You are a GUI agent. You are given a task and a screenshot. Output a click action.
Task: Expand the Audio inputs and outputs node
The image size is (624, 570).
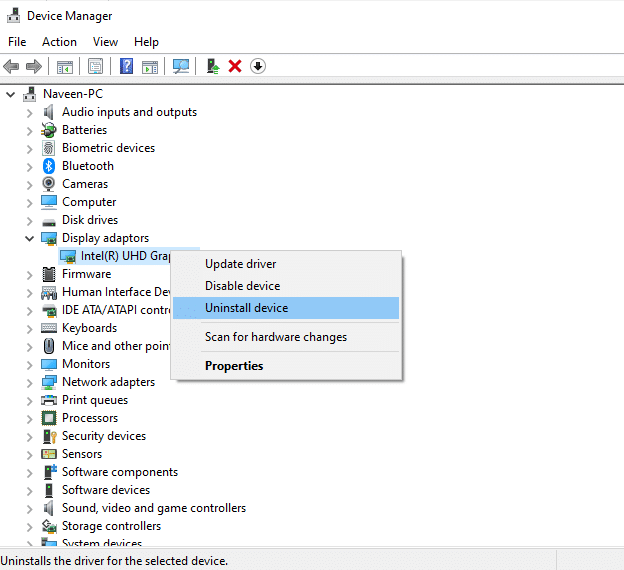30,112
